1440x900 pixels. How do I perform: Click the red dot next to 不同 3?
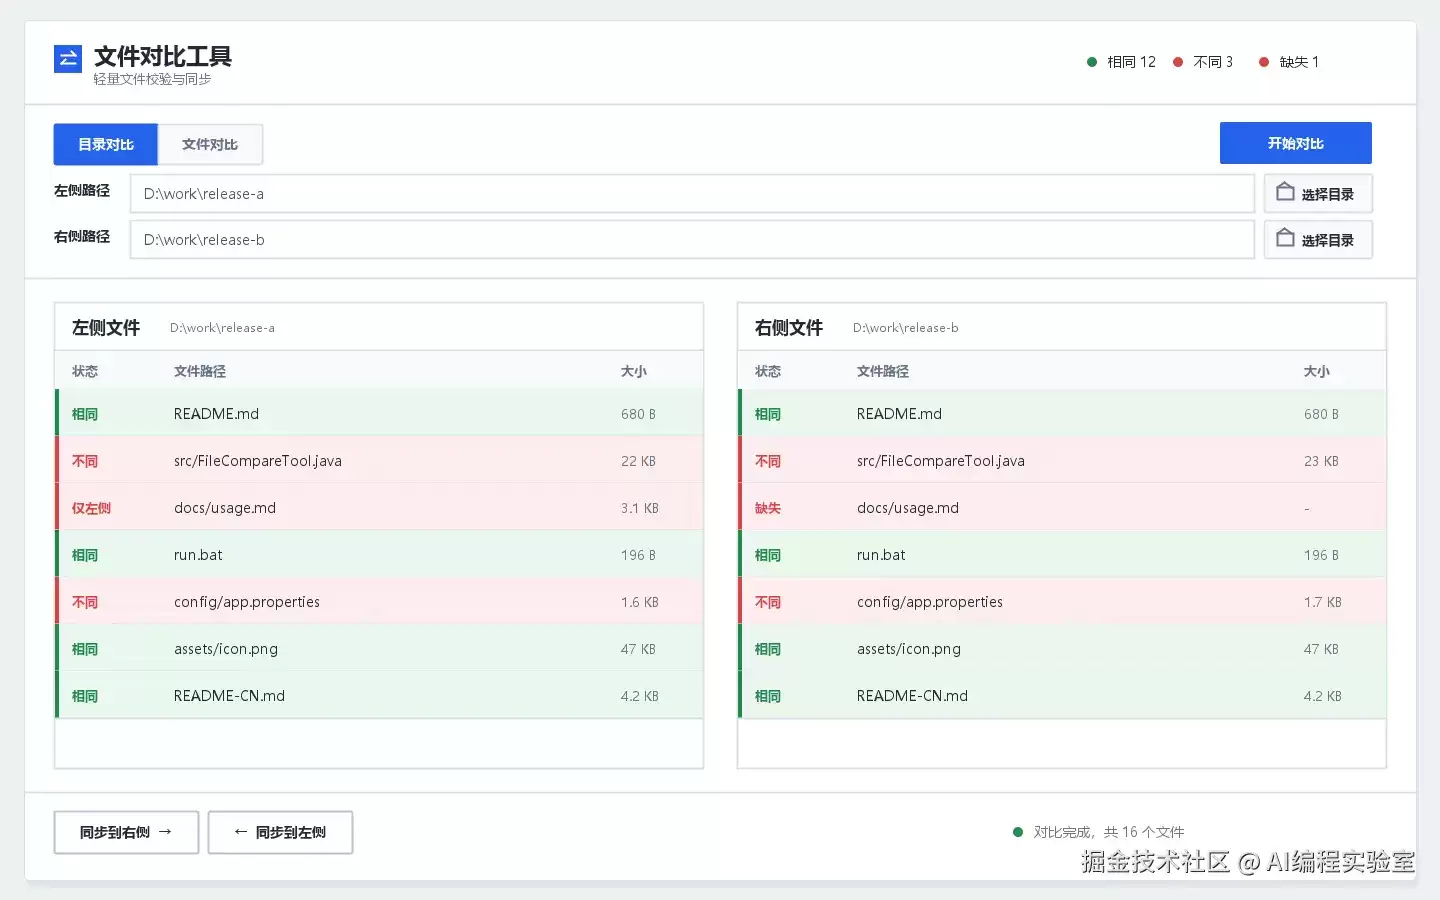click(1178, 62)
